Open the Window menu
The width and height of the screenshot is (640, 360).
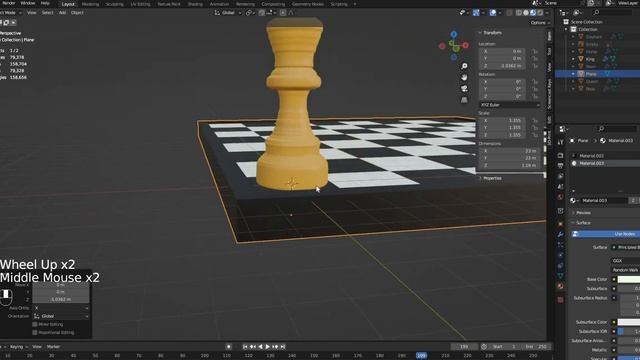tap(28, 3)
